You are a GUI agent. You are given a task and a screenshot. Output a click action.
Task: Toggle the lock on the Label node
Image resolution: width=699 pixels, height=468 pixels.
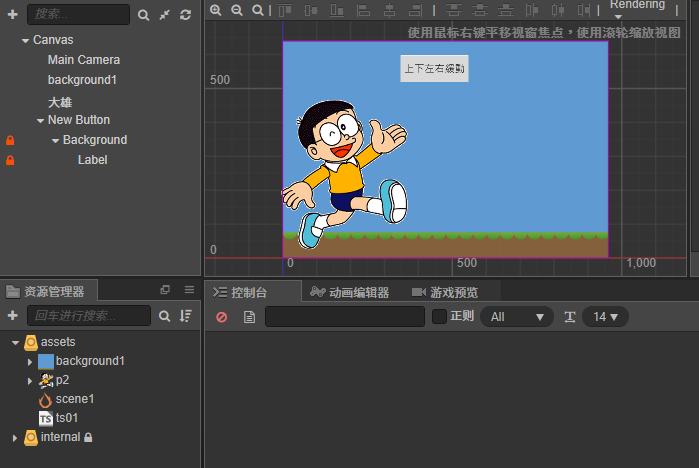coord(10,160)
